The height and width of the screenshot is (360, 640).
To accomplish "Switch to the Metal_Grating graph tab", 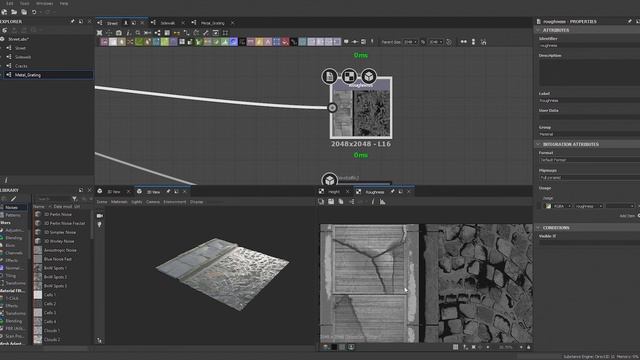I will click(x=213, y=23).
